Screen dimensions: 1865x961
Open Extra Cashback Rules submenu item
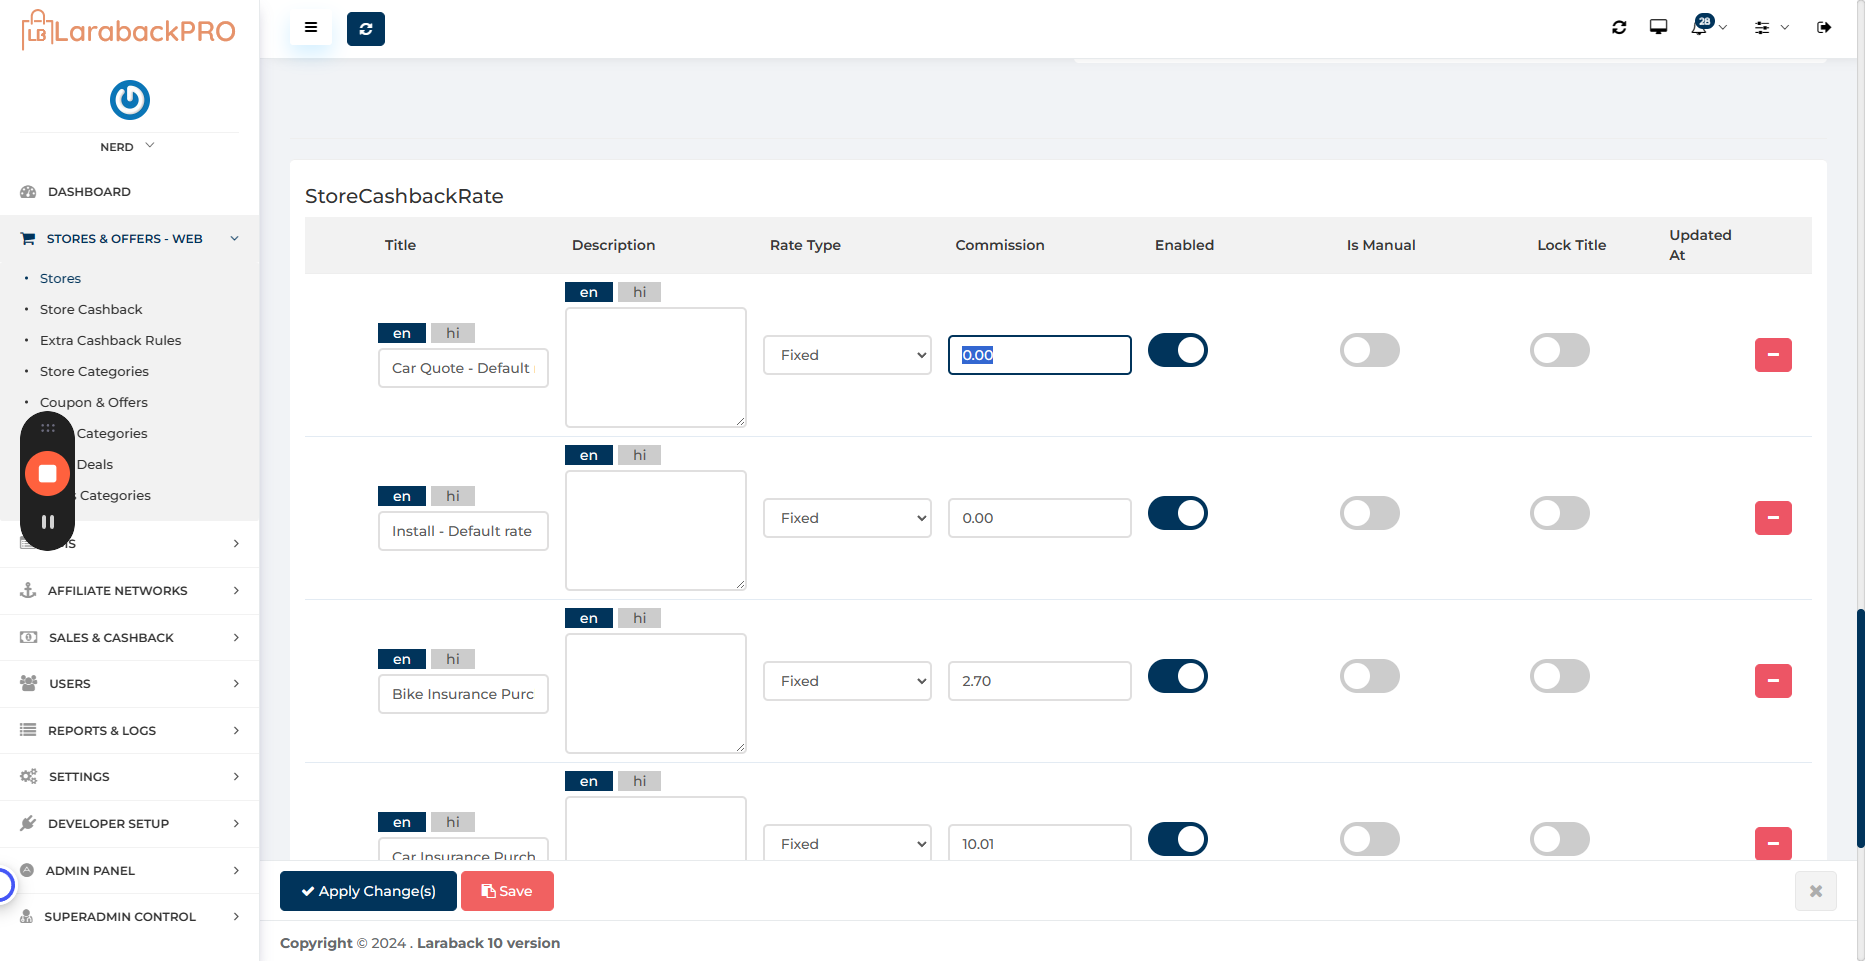point(110,341)
